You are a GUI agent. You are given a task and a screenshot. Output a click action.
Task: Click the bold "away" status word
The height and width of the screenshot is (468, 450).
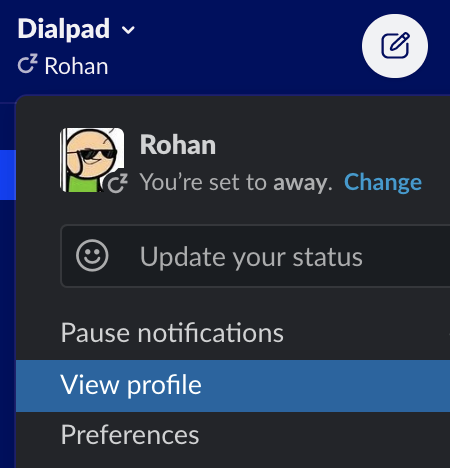tap(303, 183)
